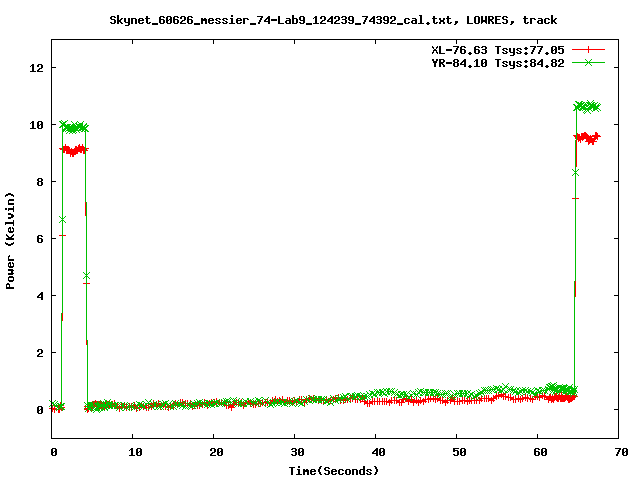
Task: Click y-axis tick label 6
Action: point(40,239)
